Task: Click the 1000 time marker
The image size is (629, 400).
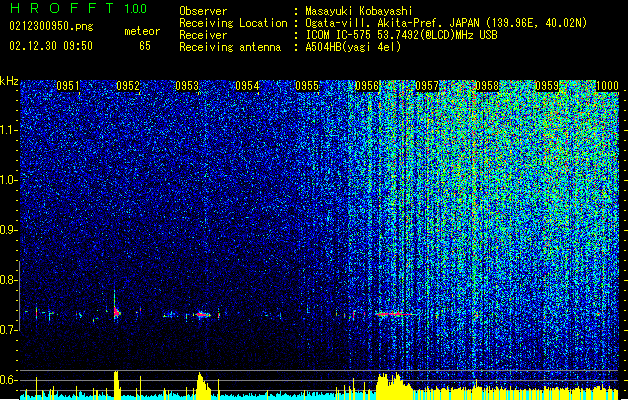Action: [x=607, y=86]
